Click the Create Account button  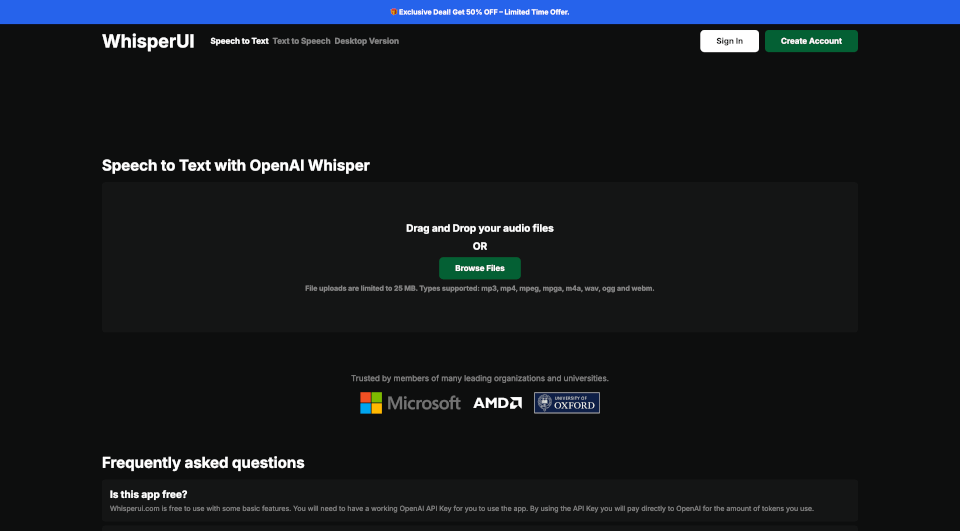811,41
